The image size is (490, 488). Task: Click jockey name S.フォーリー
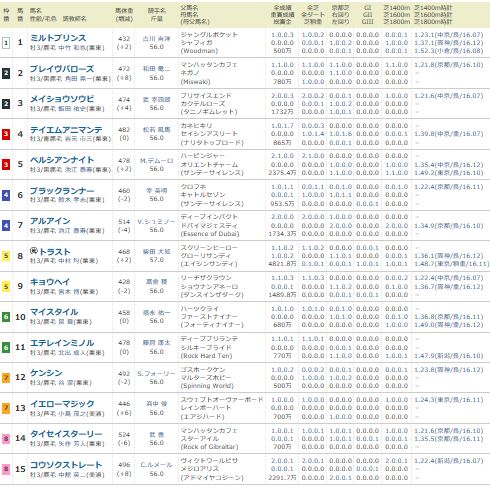(156, 374)
